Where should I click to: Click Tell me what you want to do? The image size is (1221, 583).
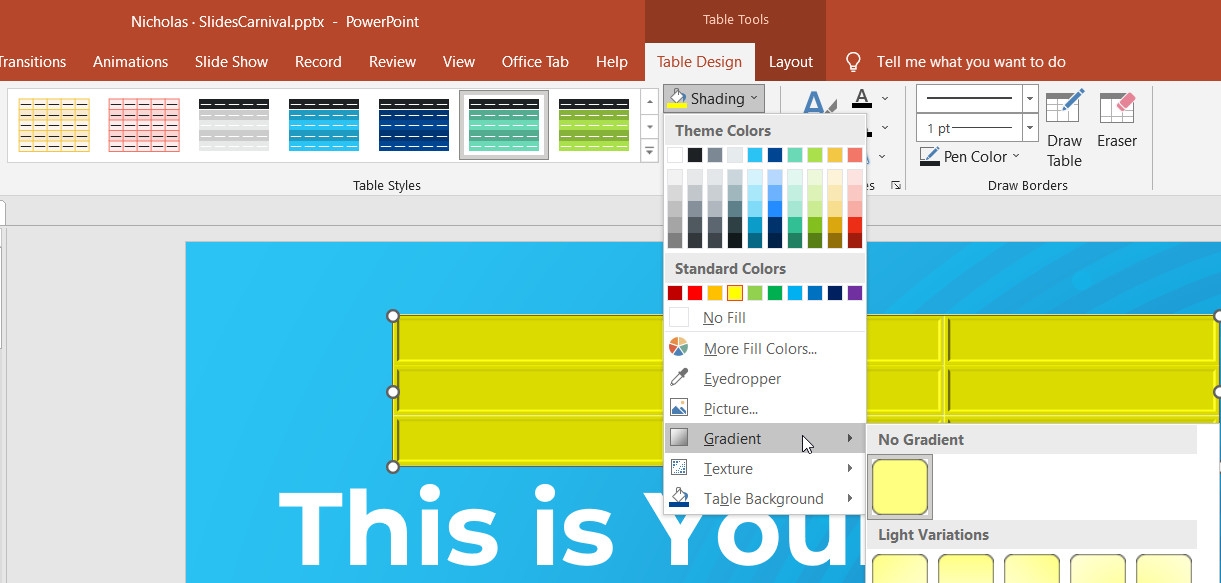pyautogui.click(x=971, y=62)
